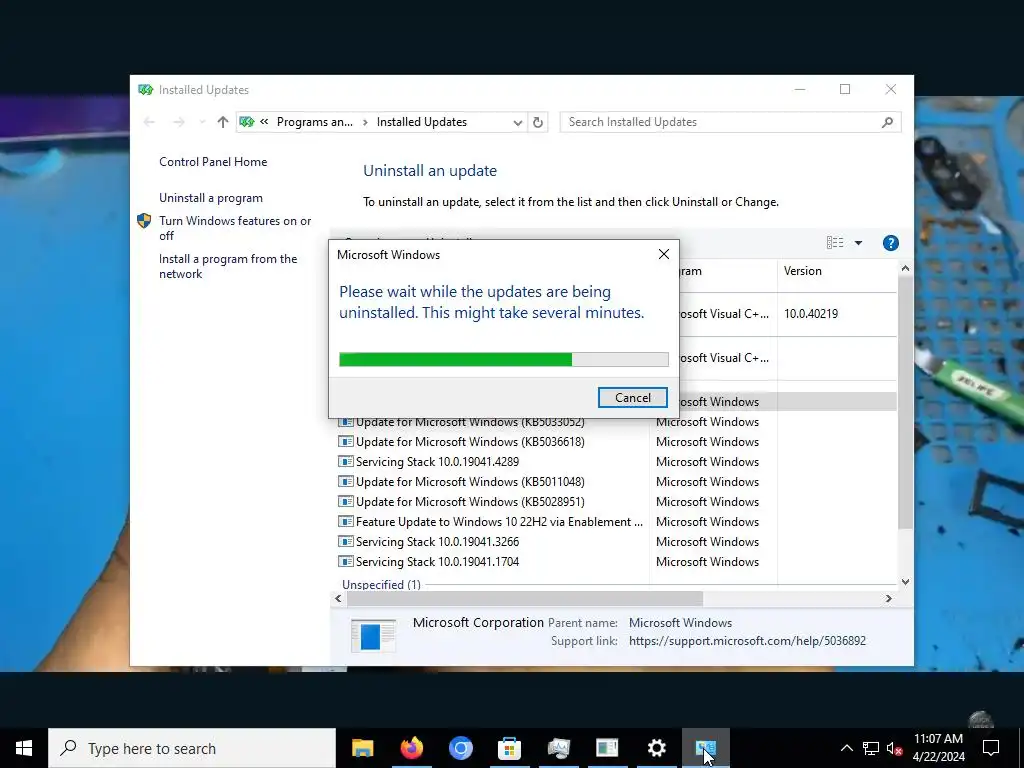Collapse the Unspecified (1) group
Viewport: 1024px width, 768px height.
coord(381,584)
